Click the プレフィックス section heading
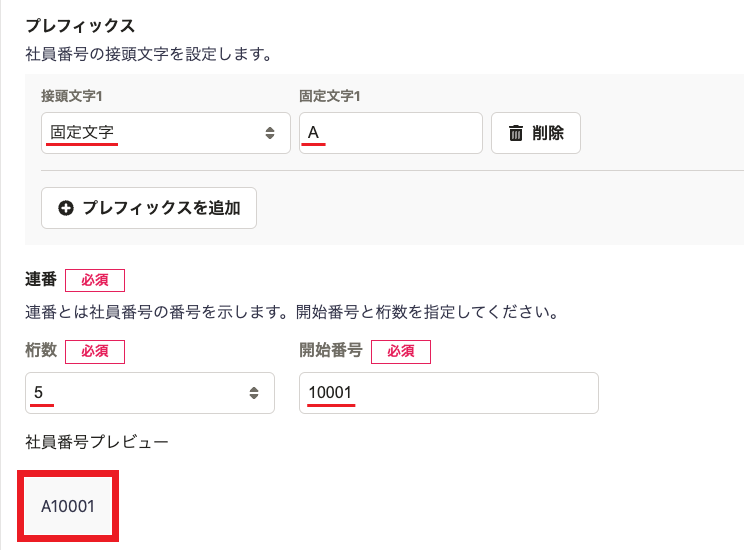This screenshot has height=550, width=744. pos(80,25)
